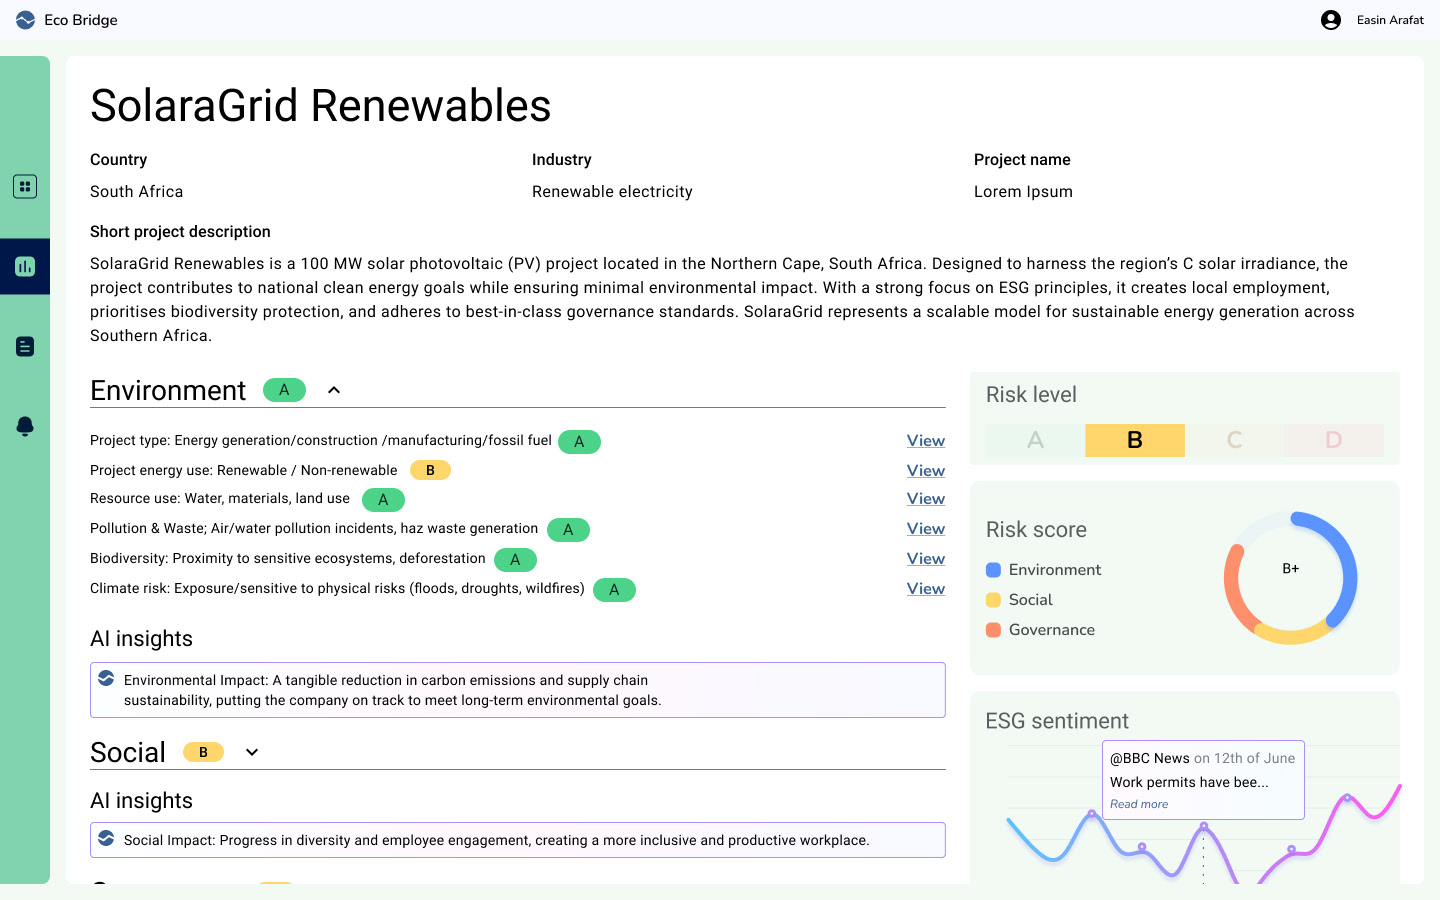
Task: Click the AI icon in Social Impact insight
Action: click(106, 839)
